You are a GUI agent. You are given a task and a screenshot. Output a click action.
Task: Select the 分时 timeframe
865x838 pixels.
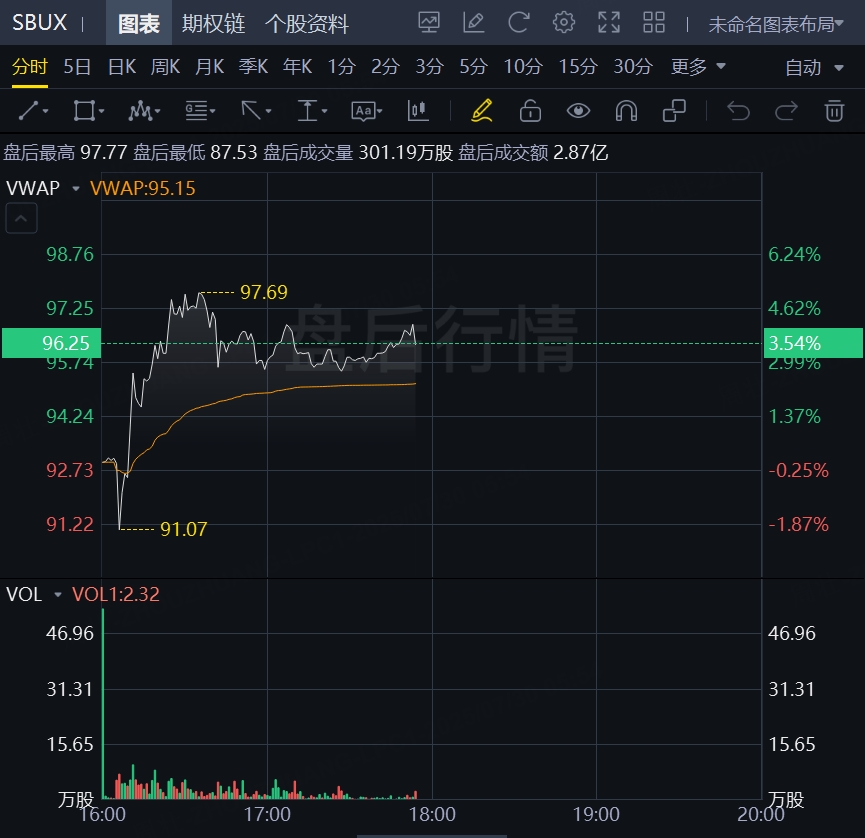coord(30,67)
